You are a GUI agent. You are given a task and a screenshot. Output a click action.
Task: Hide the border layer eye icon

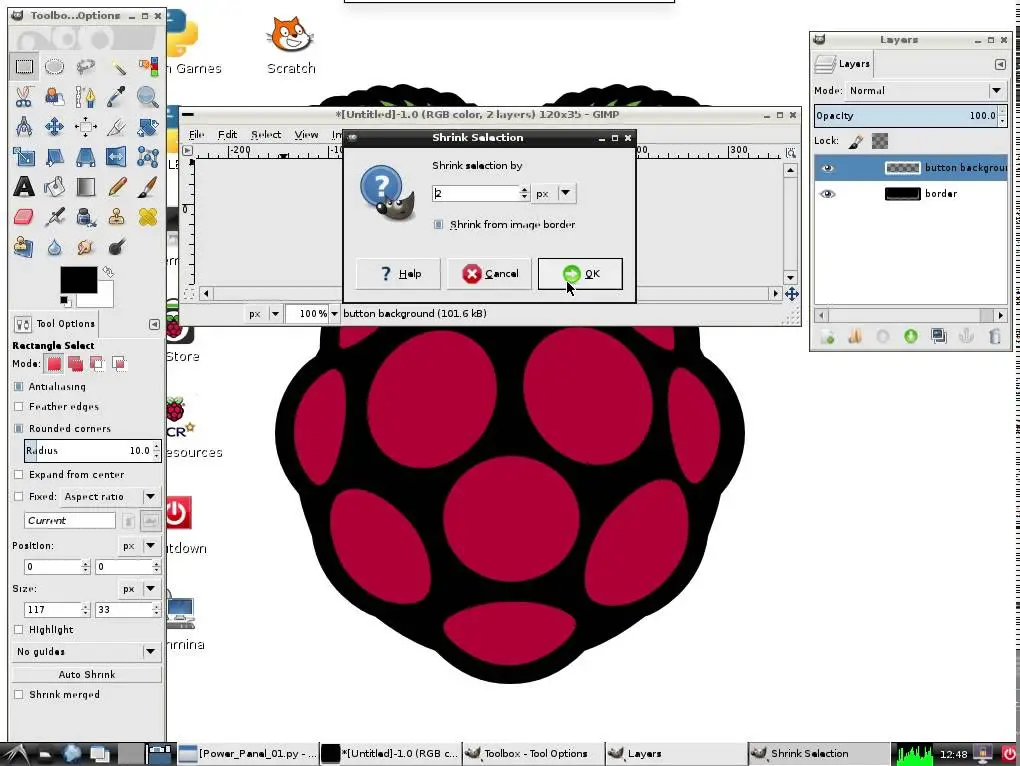tap(827, 194)
